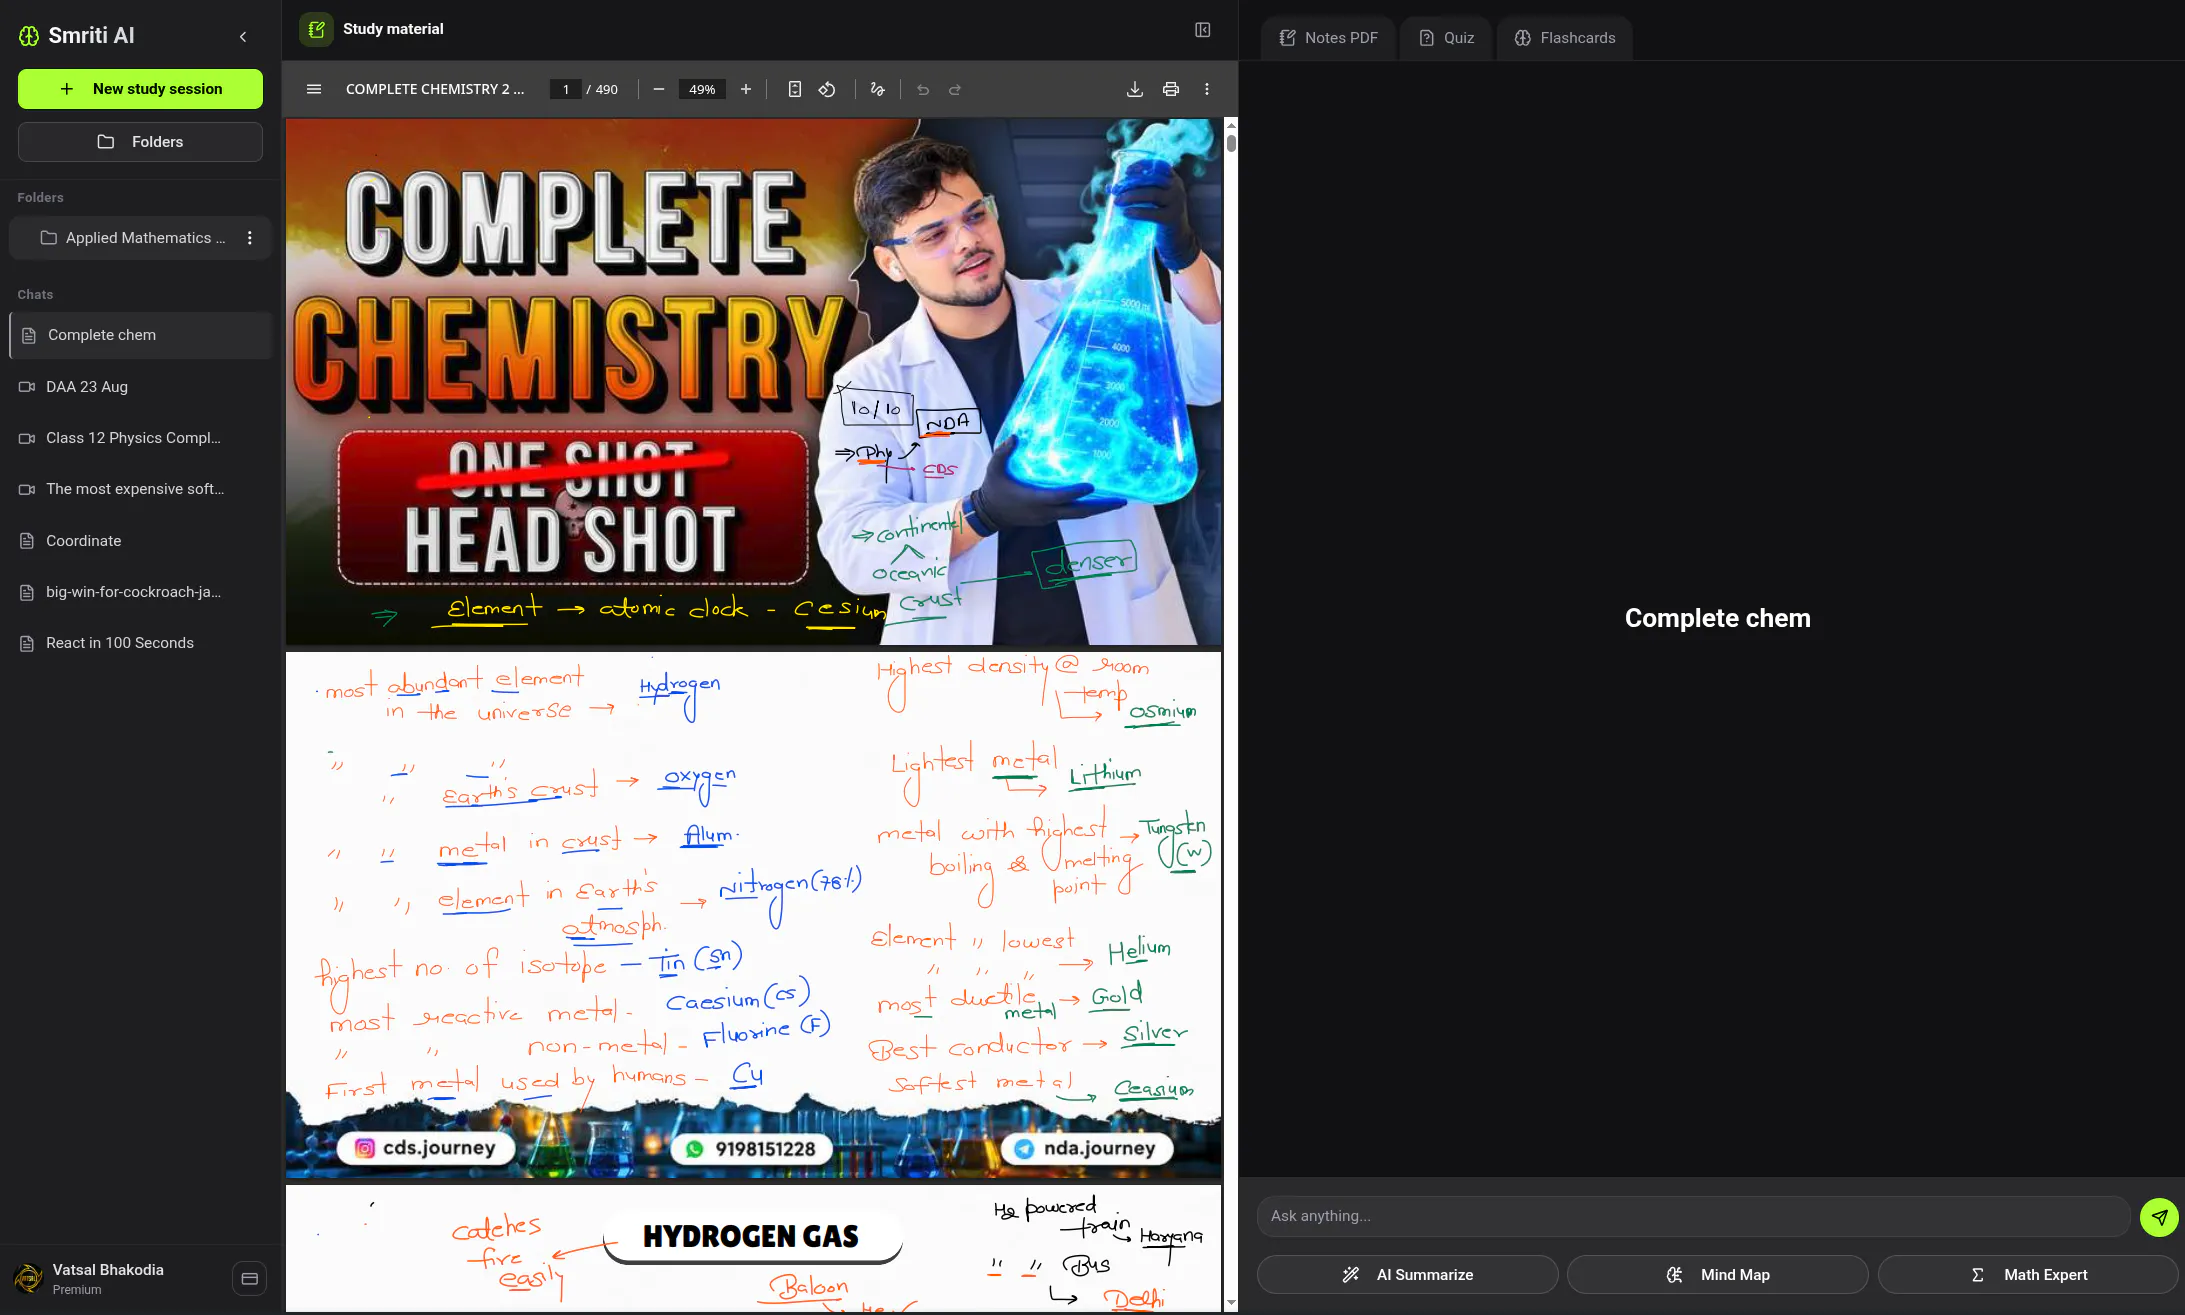The image size is (2185, 1315).
Task: Click the Study material notes icon
Action: click(316, 29)
